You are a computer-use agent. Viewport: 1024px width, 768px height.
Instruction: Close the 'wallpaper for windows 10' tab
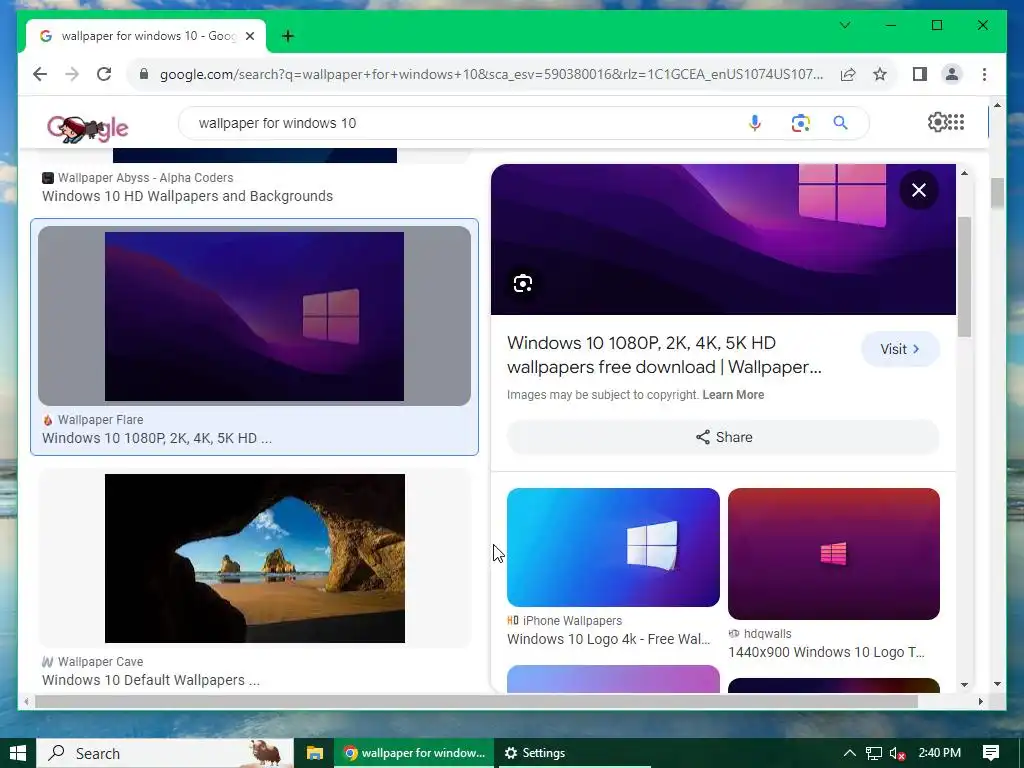tap(249, 36)
